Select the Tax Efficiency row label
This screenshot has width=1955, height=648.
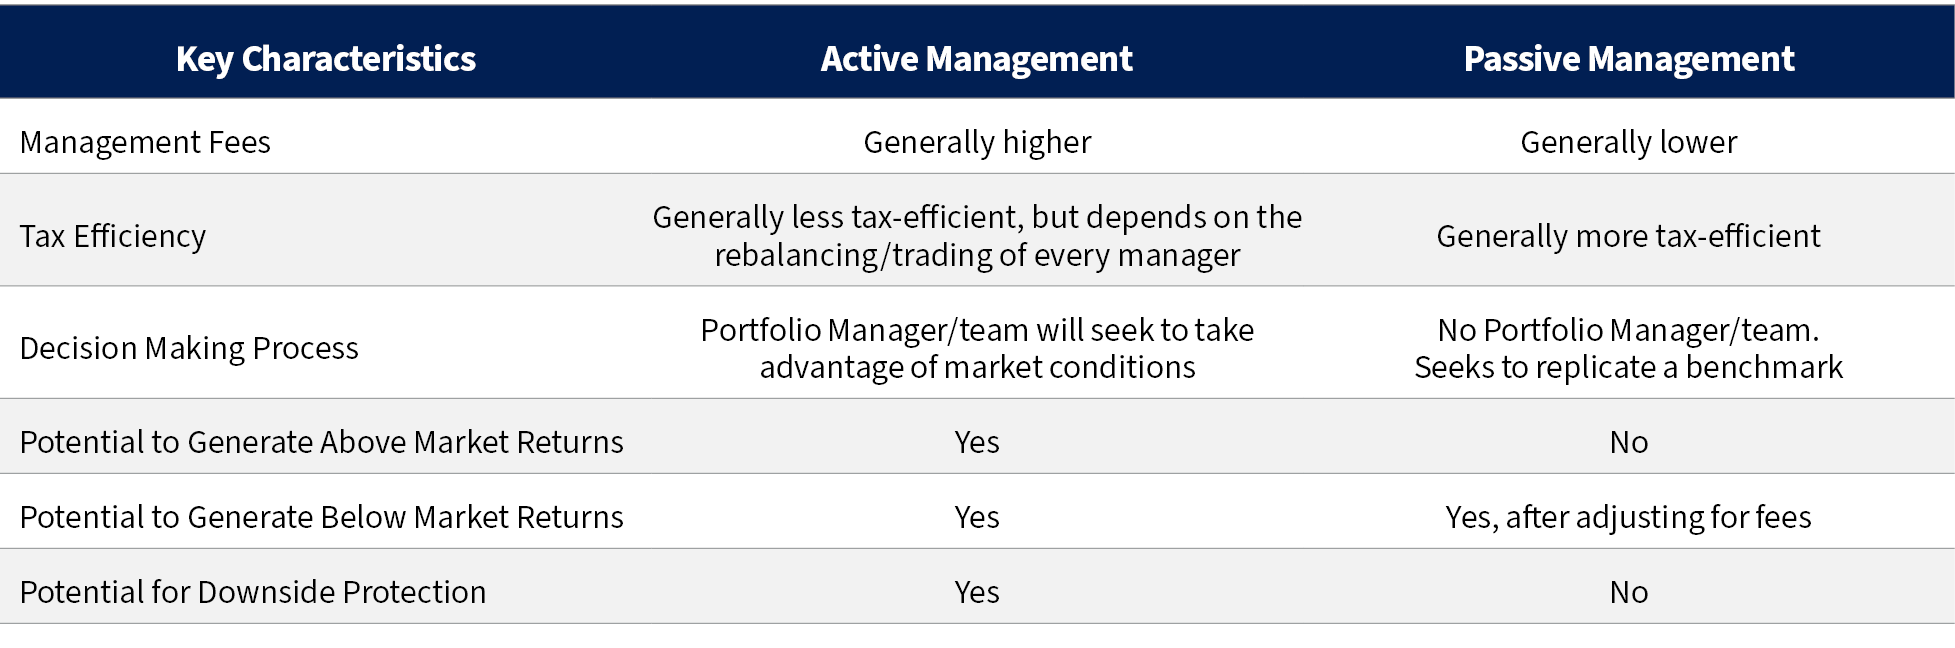click(x=113, y=236)
